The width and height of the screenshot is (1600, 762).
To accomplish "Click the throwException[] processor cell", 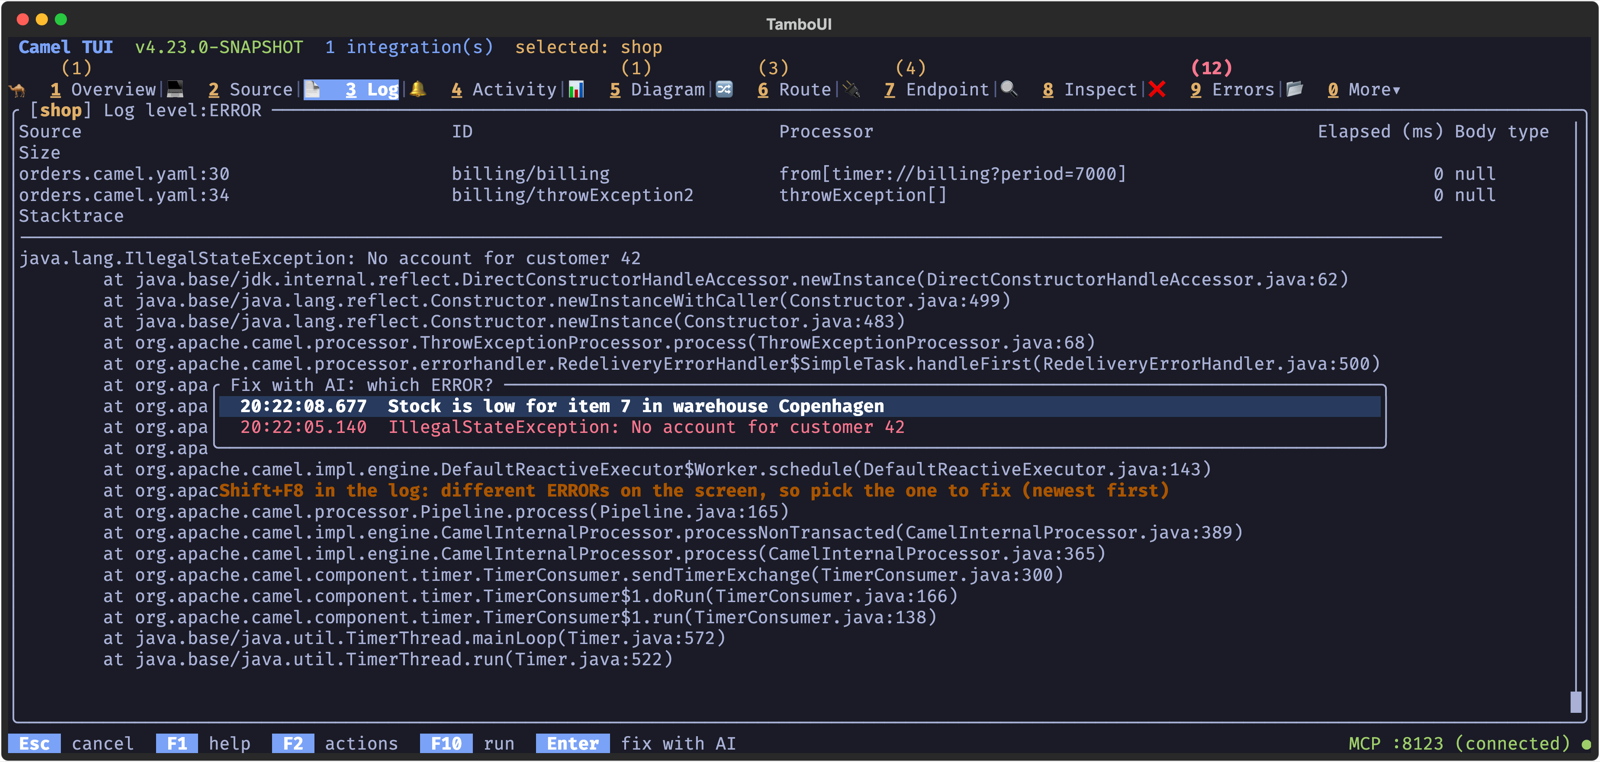I will point(863,195).
